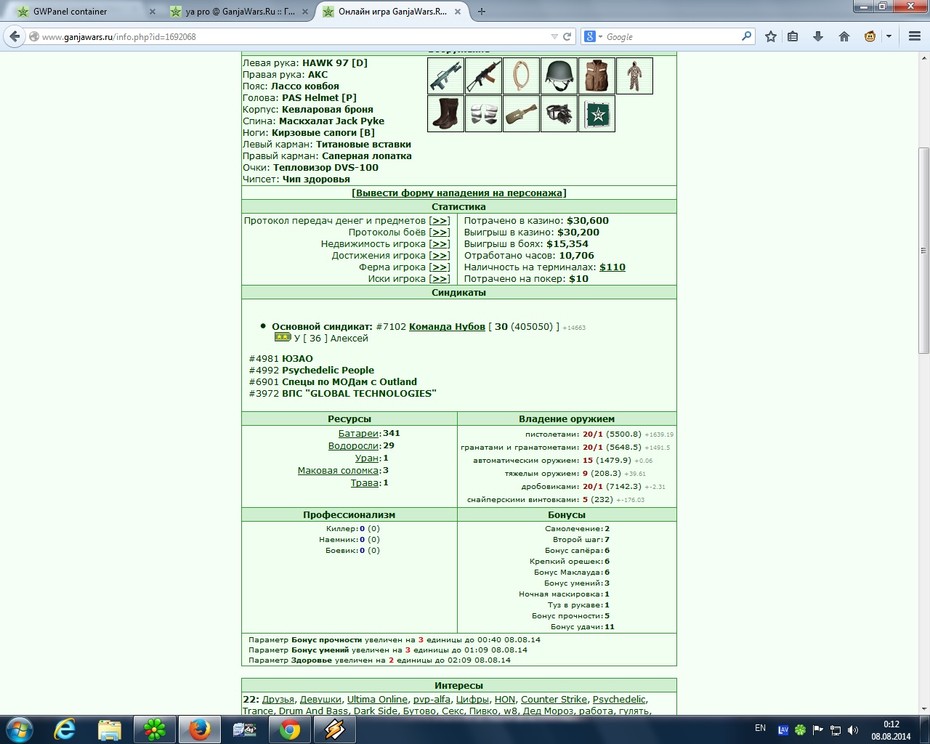Close the GWPanel container tab
This screenshot has width=930, height=744.
click(x=152, y=11)
